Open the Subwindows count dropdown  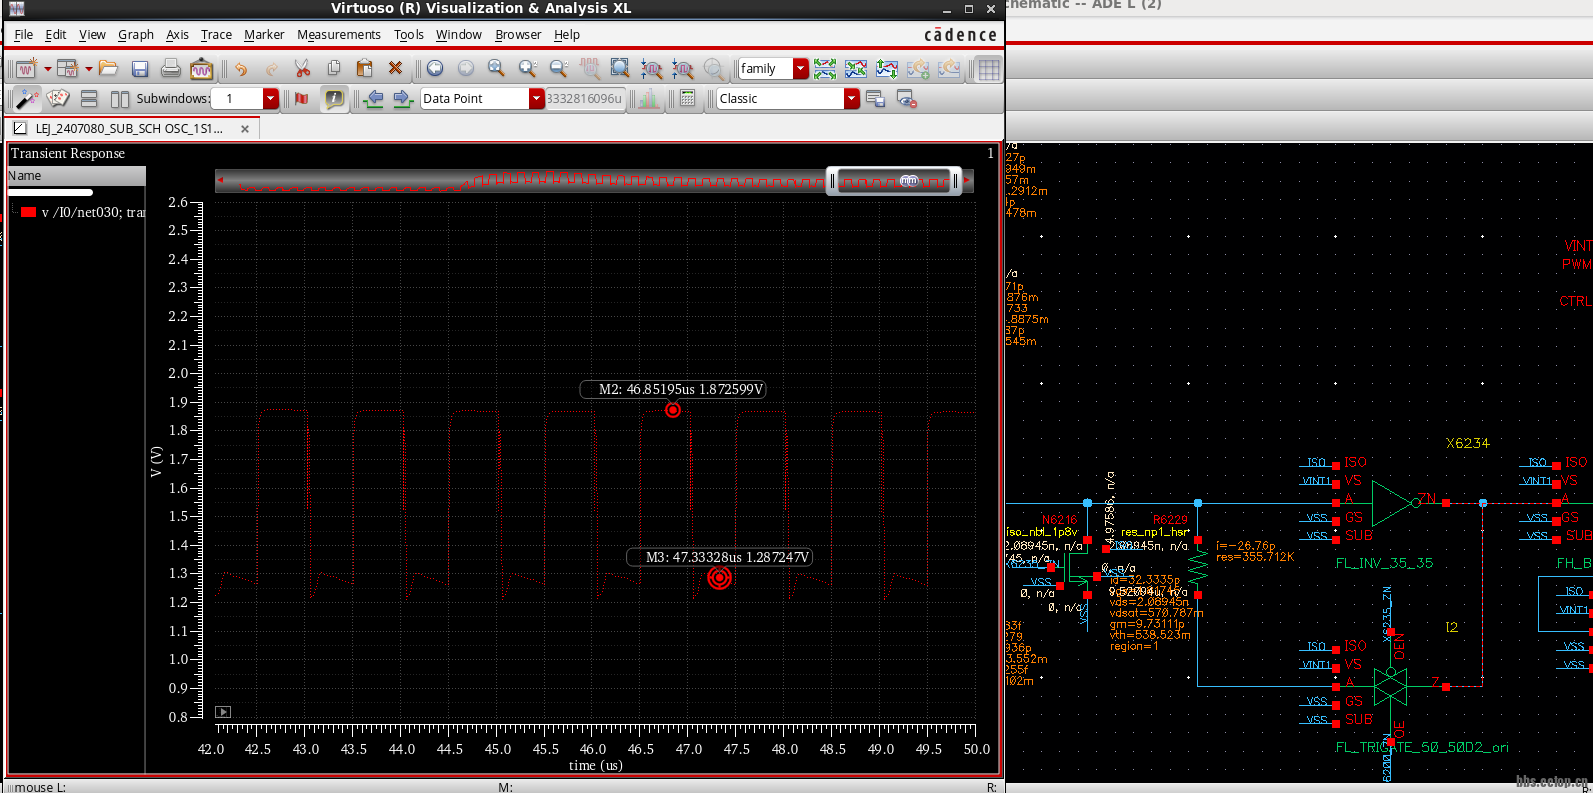270,98
